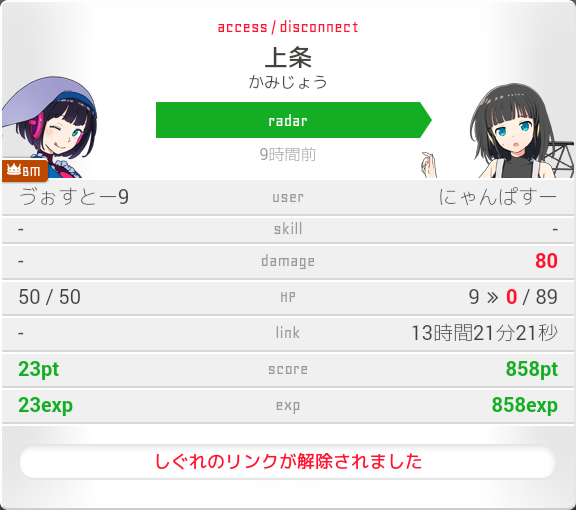This screenshot has width=576, height=510.
Task: Click the HP change 9 » 0 / 89
Action: (513, 297)
